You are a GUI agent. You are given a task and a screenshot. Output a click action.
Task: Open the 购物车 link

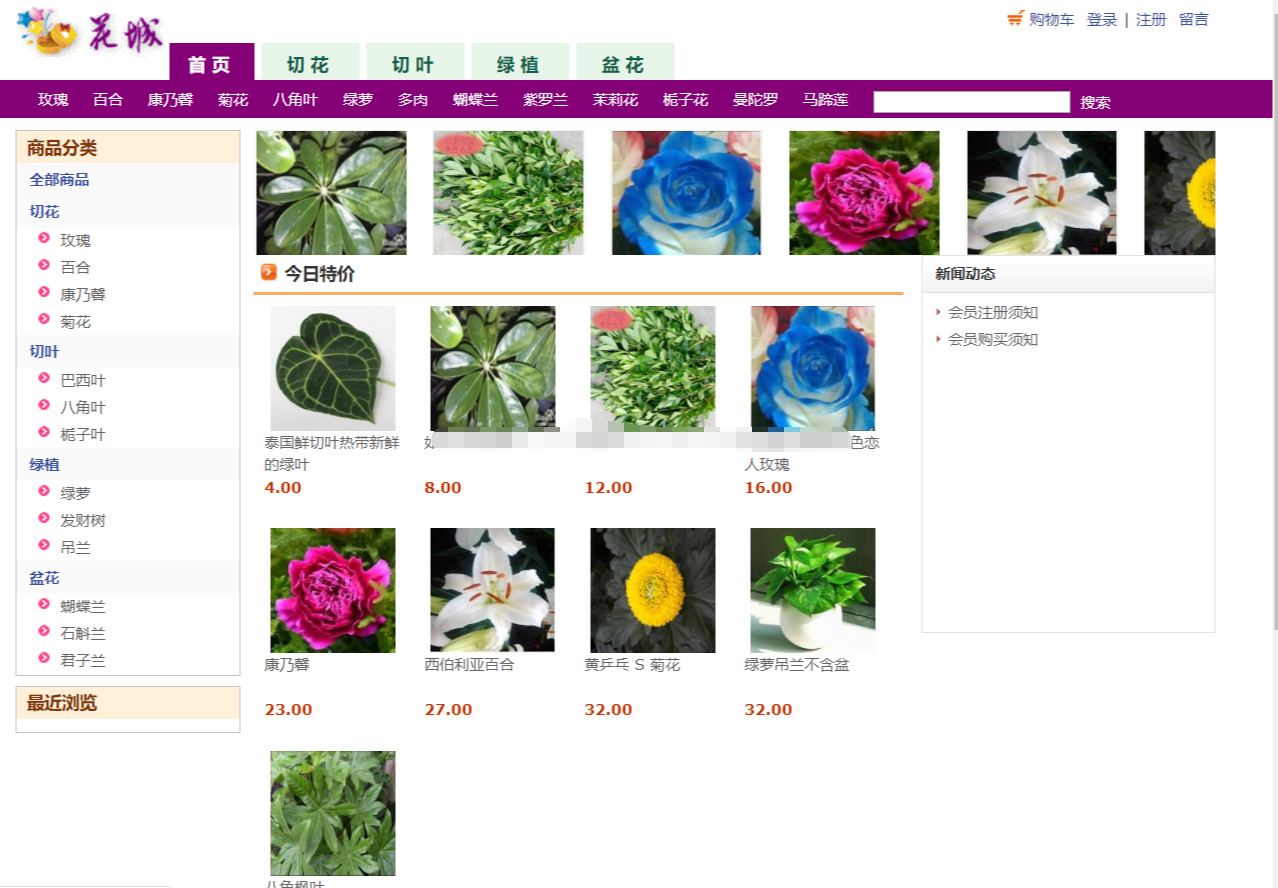(x=1051, y=19)
